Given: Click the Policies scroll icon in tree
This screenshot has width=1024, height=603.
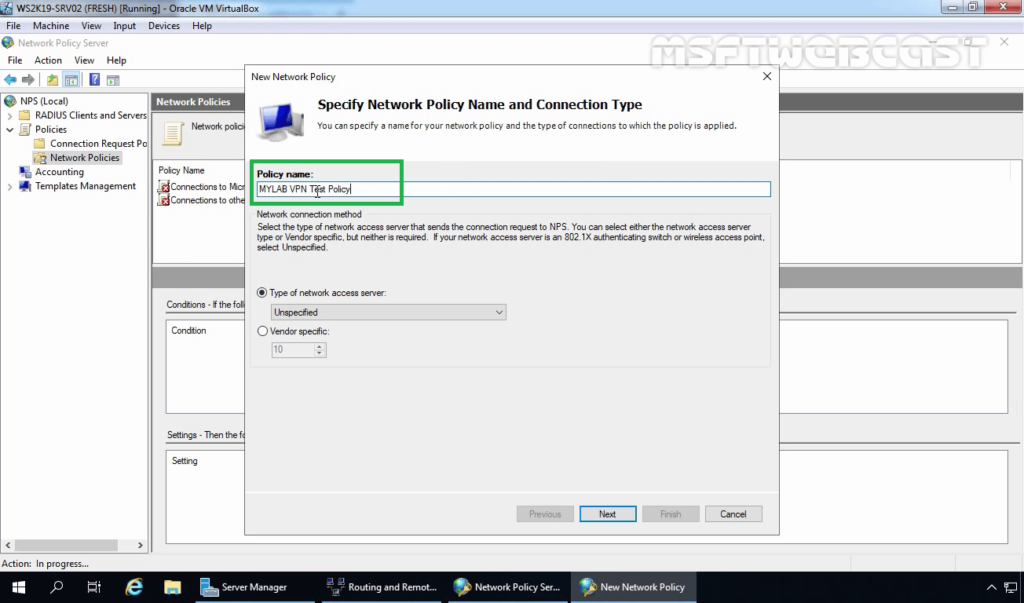Looking at the screenshot, I should pos(25,129).
